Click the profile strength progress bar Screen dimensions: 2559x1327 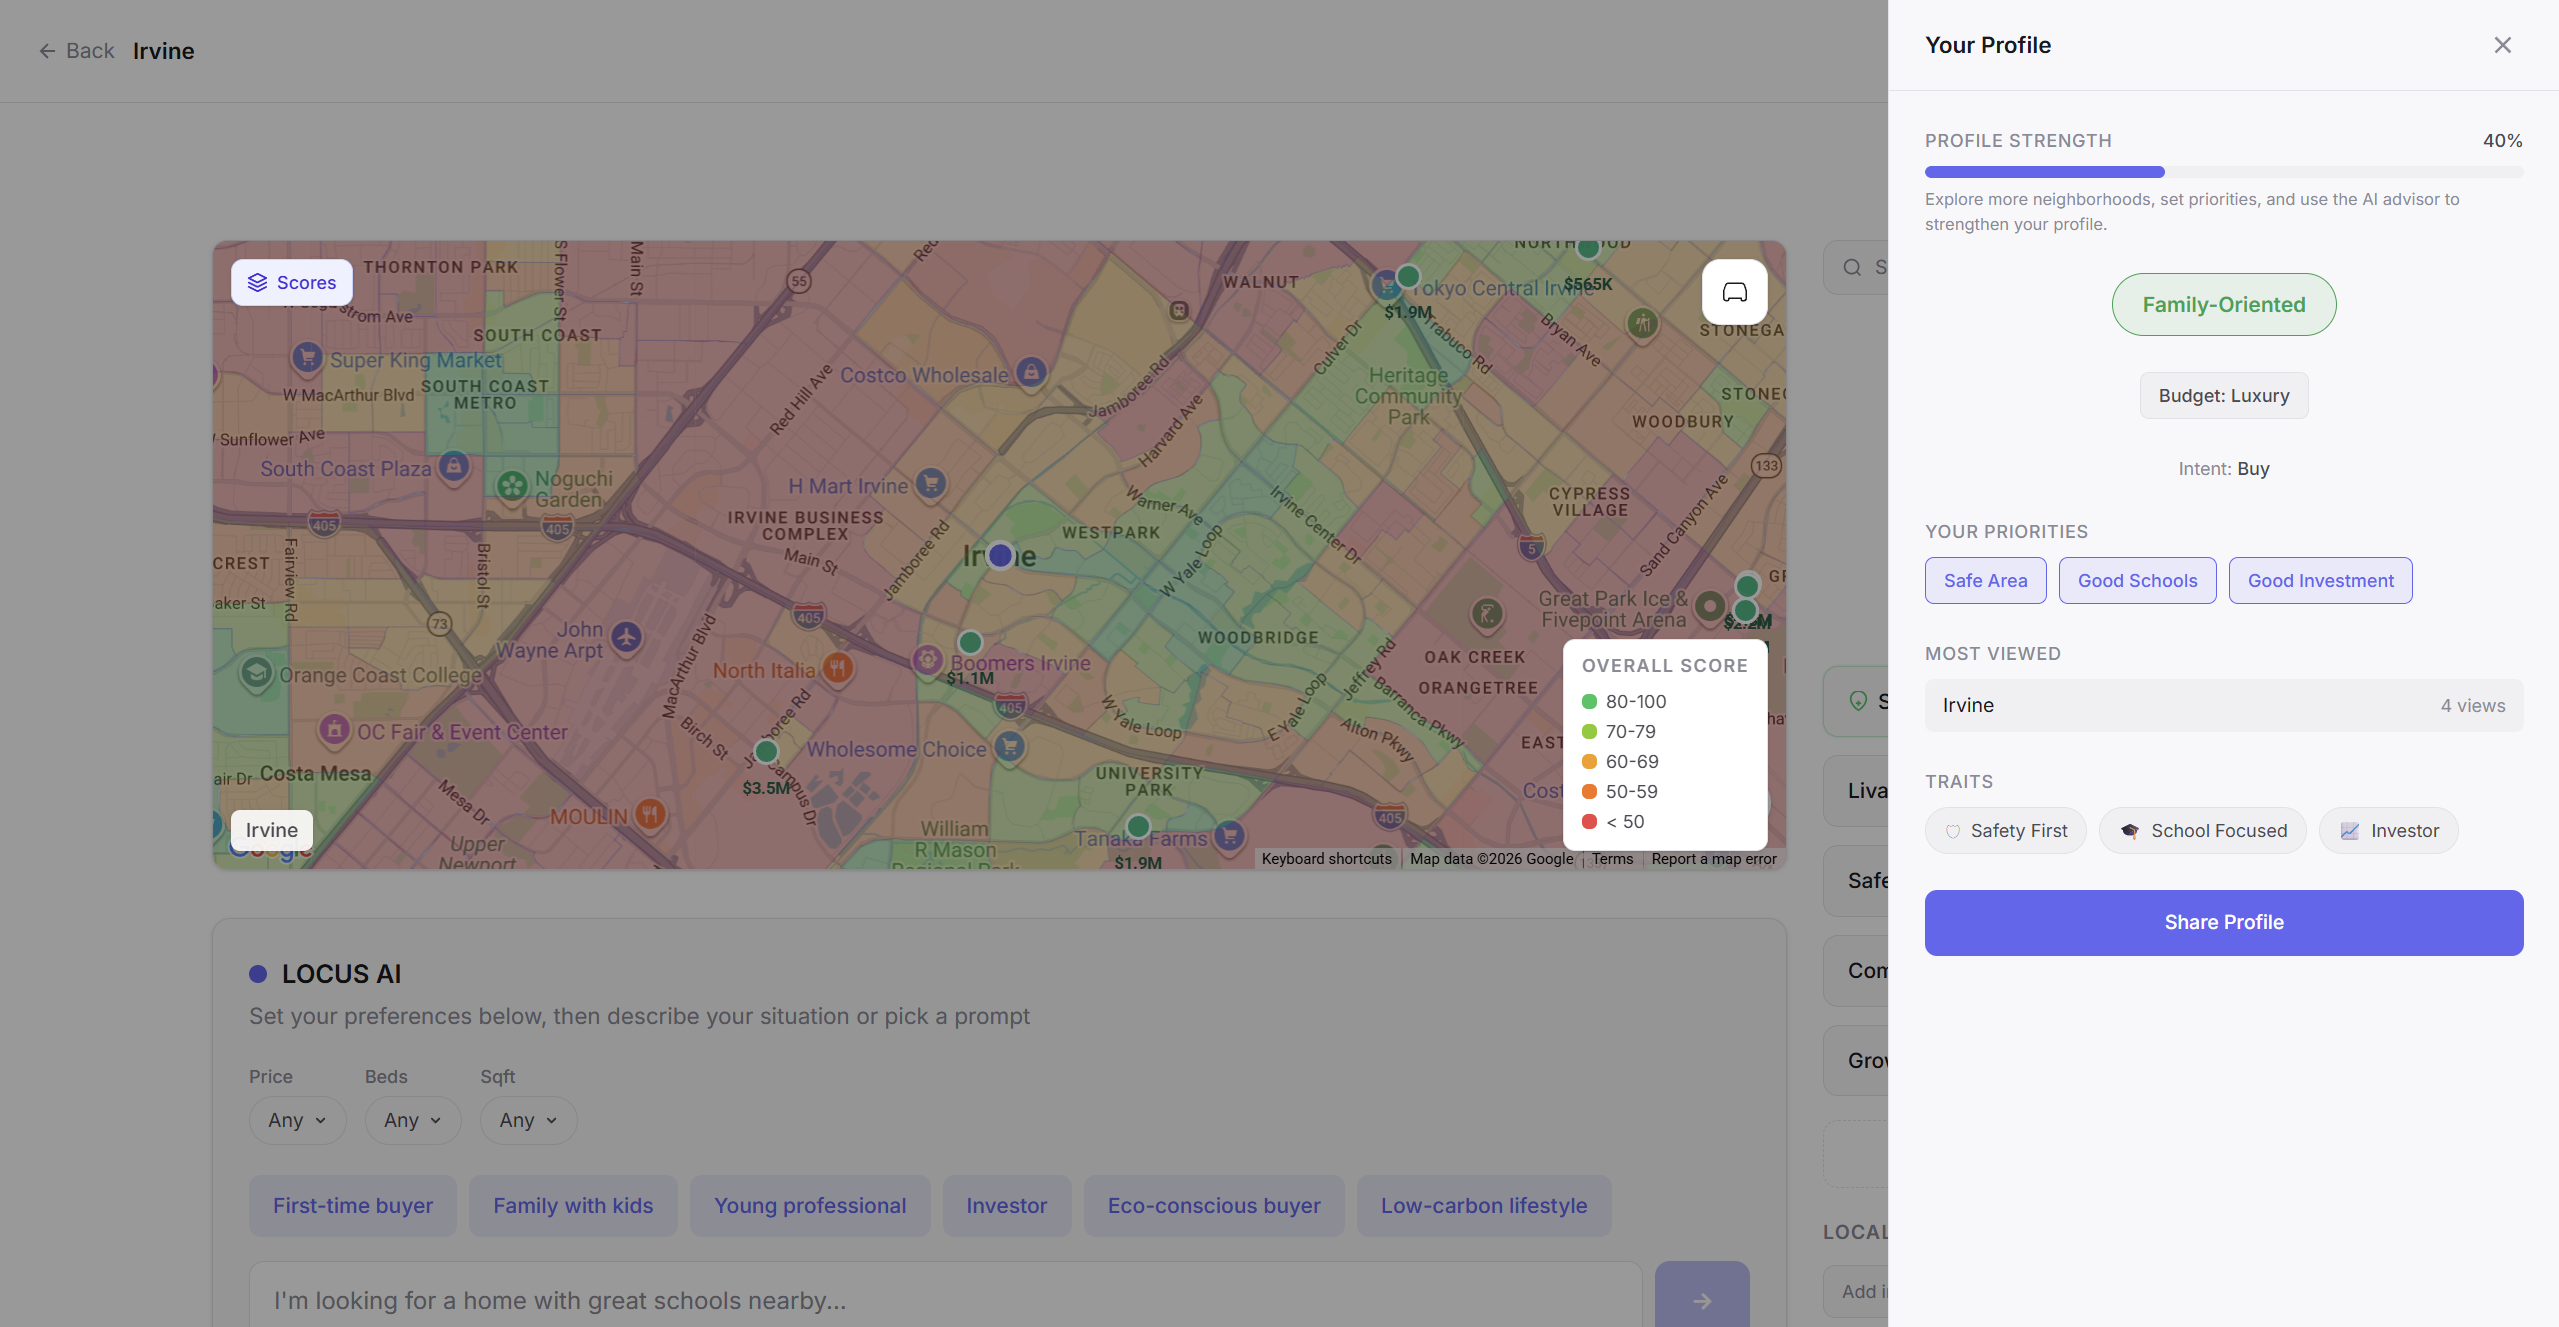[x=2223, y=172]
